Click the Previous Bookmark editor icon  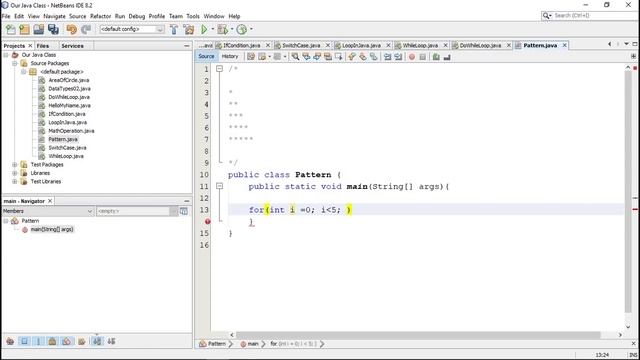[352, 57]
